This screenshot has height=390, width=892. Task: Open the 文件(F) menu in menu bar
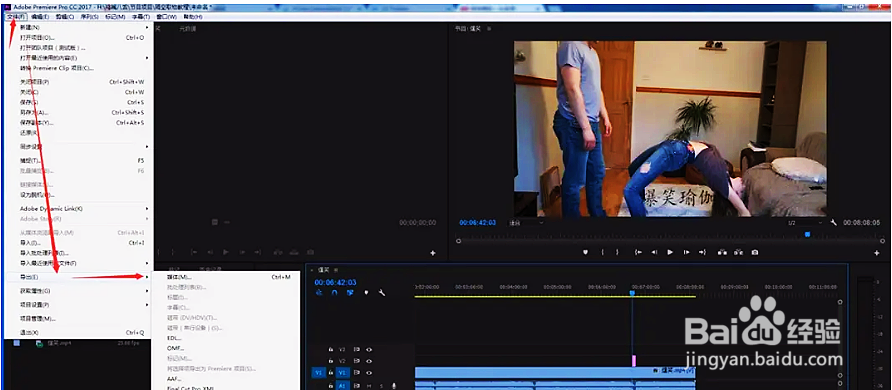(16, 17)
